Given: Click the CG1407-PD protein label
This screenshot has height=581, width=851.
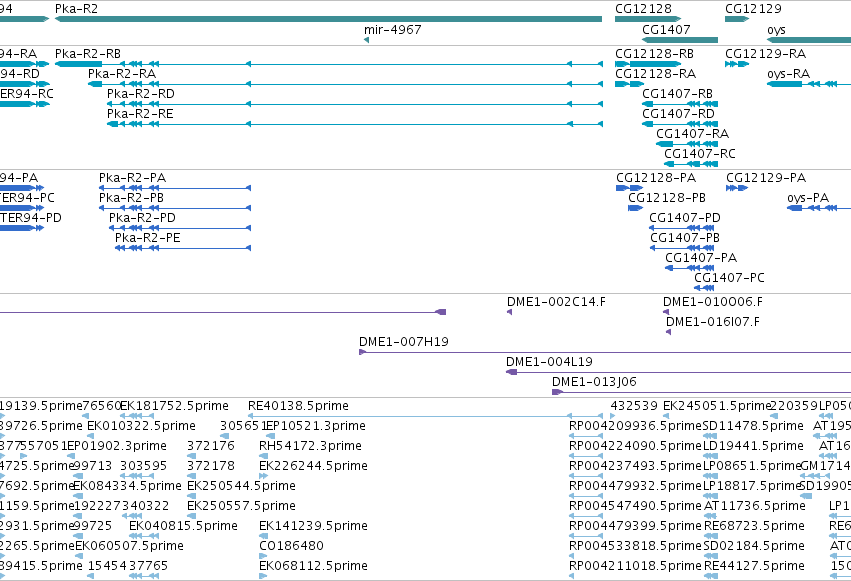Looking at the screenshot, I should [684, 218].
